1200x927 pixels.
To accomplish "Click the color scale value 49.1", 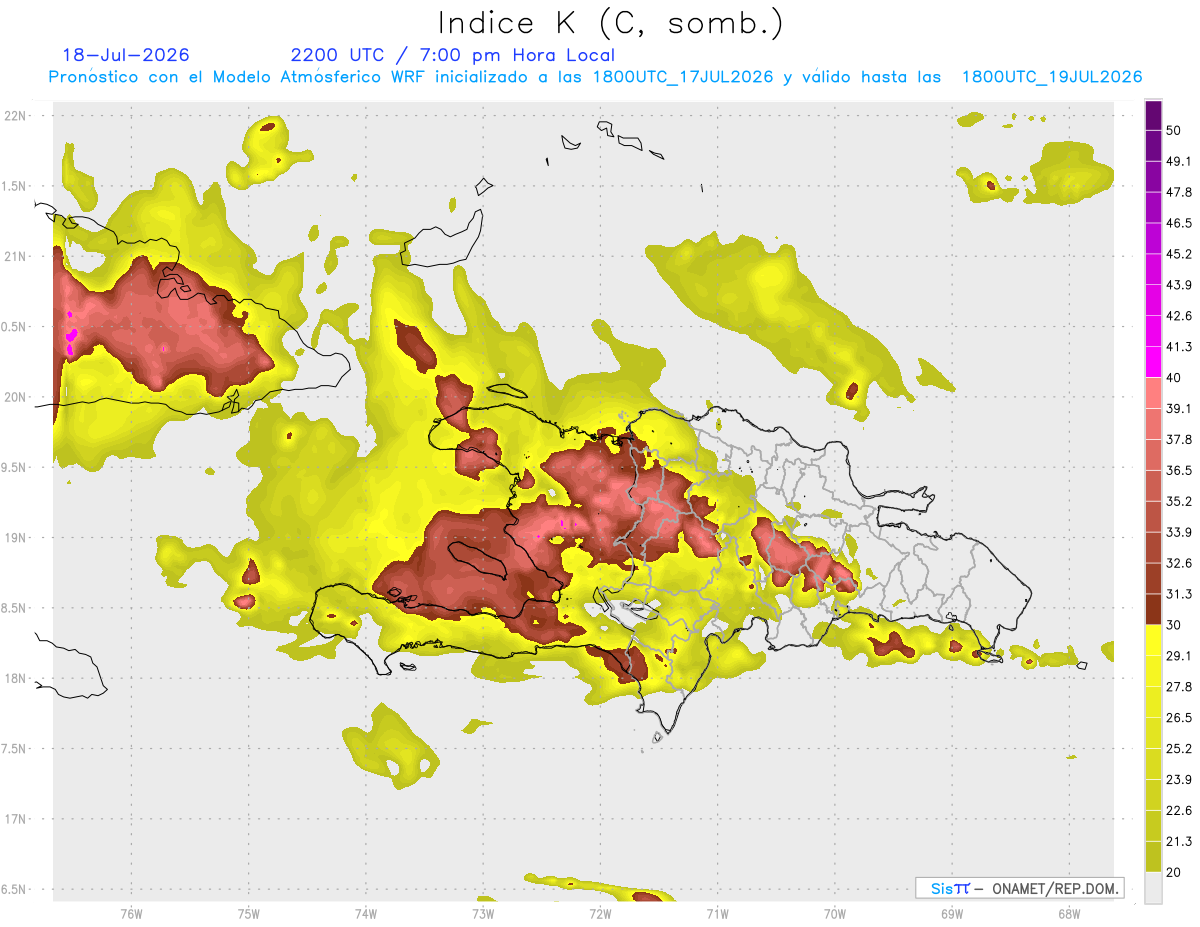I will 1179,161.
